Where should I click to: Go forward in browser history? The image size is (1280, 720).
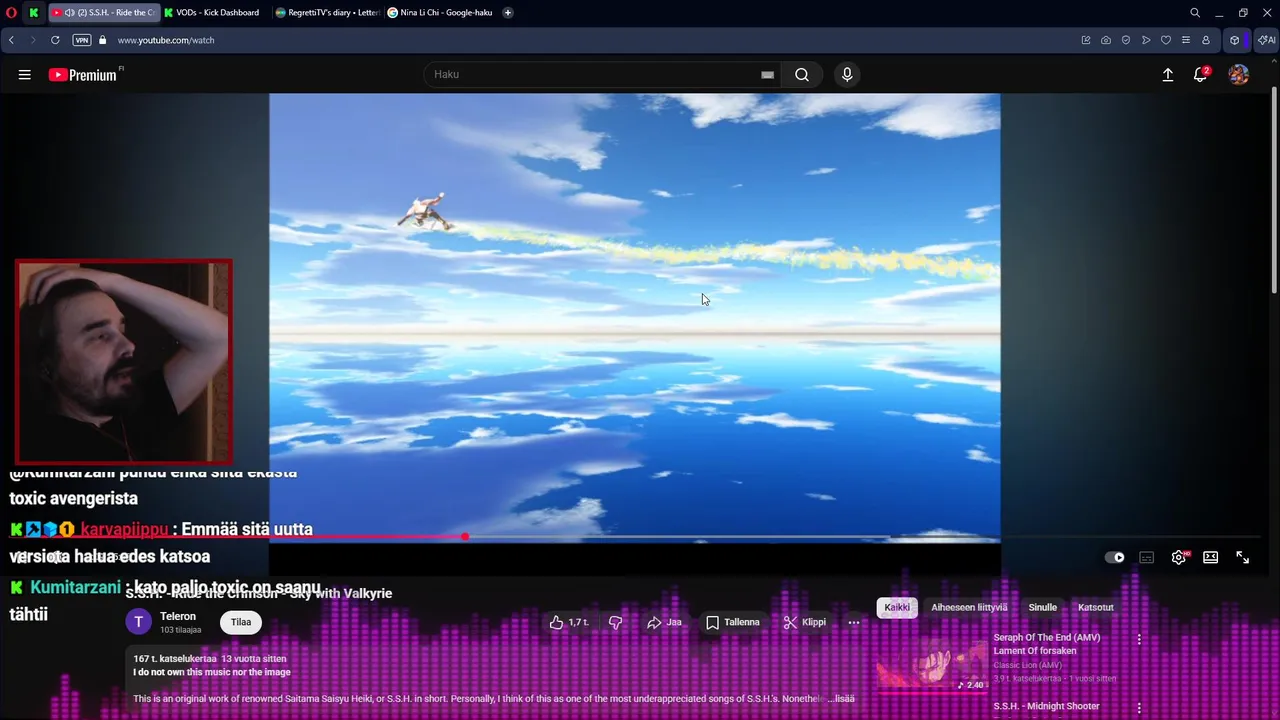32,40
